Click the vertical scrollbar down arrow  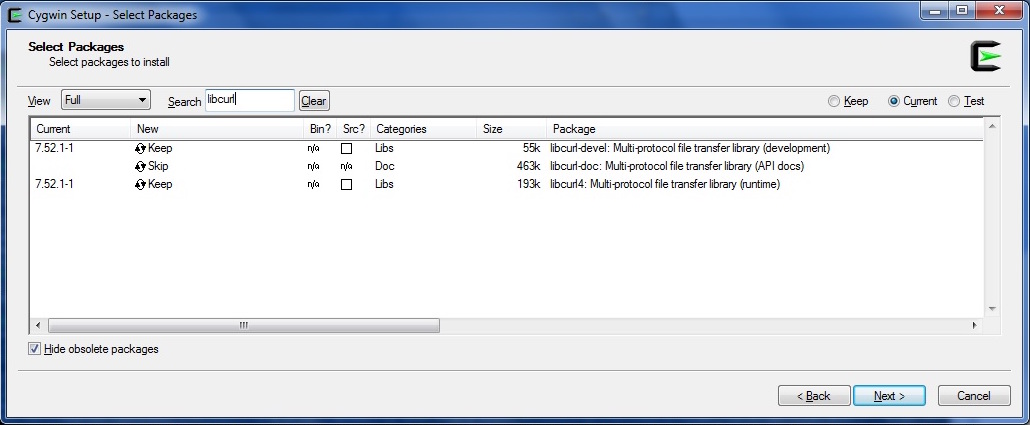pos(992,309)
